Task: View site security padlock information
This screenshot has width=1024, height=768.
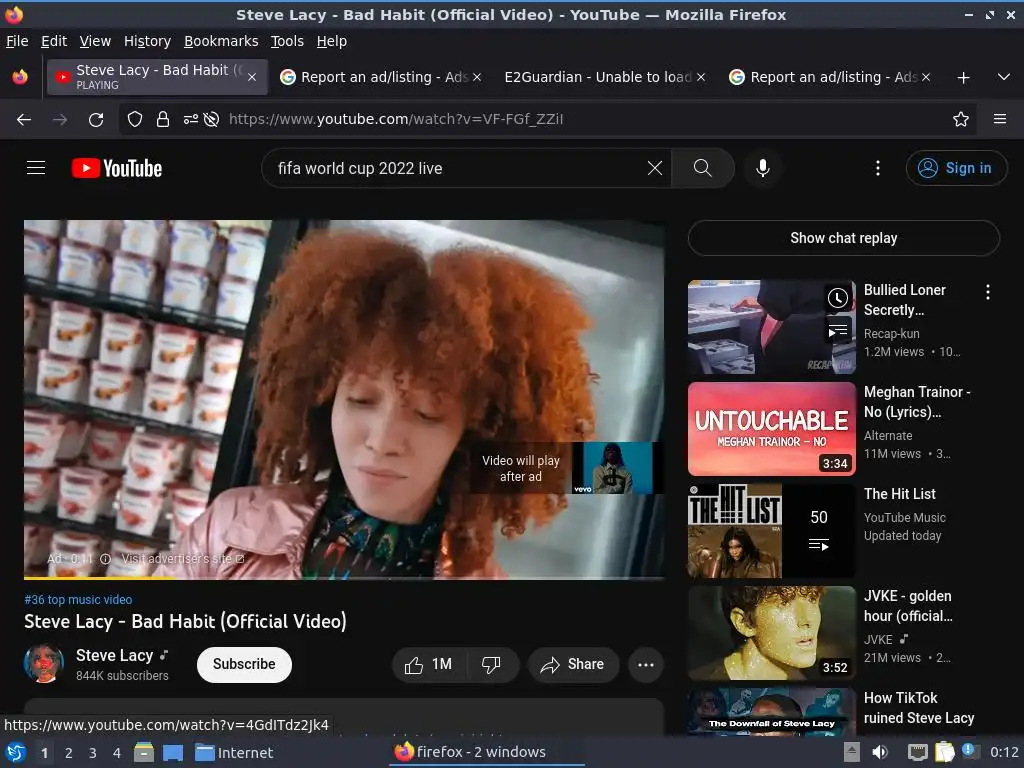Action: (163, 119)
